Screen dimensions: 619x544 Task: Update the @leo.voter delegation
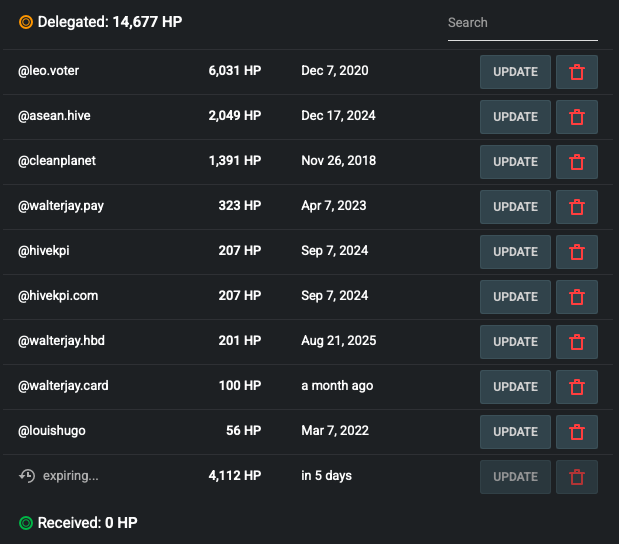515,72
